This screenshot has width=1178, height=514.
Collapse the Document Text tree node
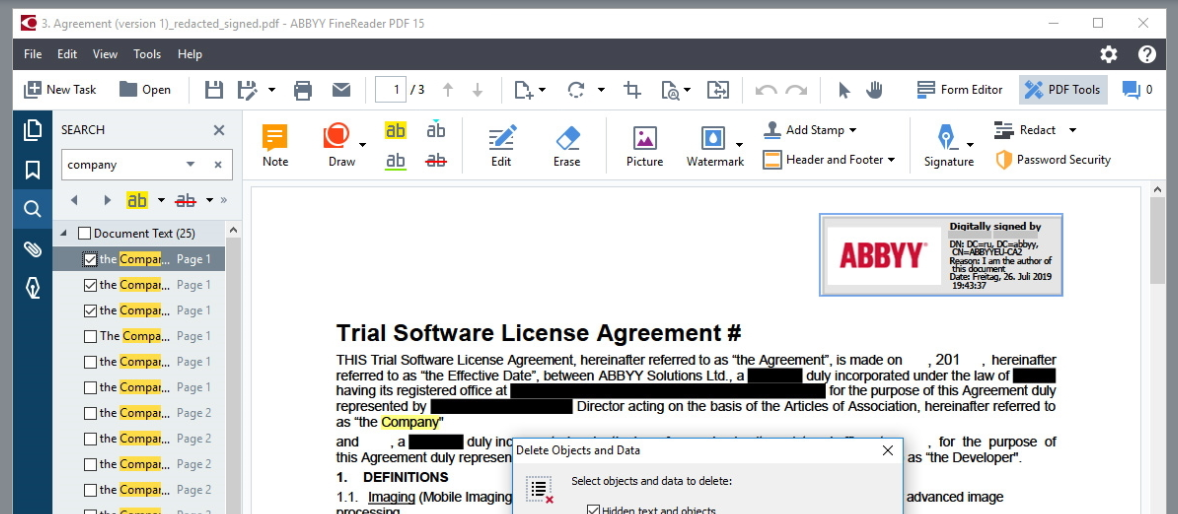pos(63,234)
